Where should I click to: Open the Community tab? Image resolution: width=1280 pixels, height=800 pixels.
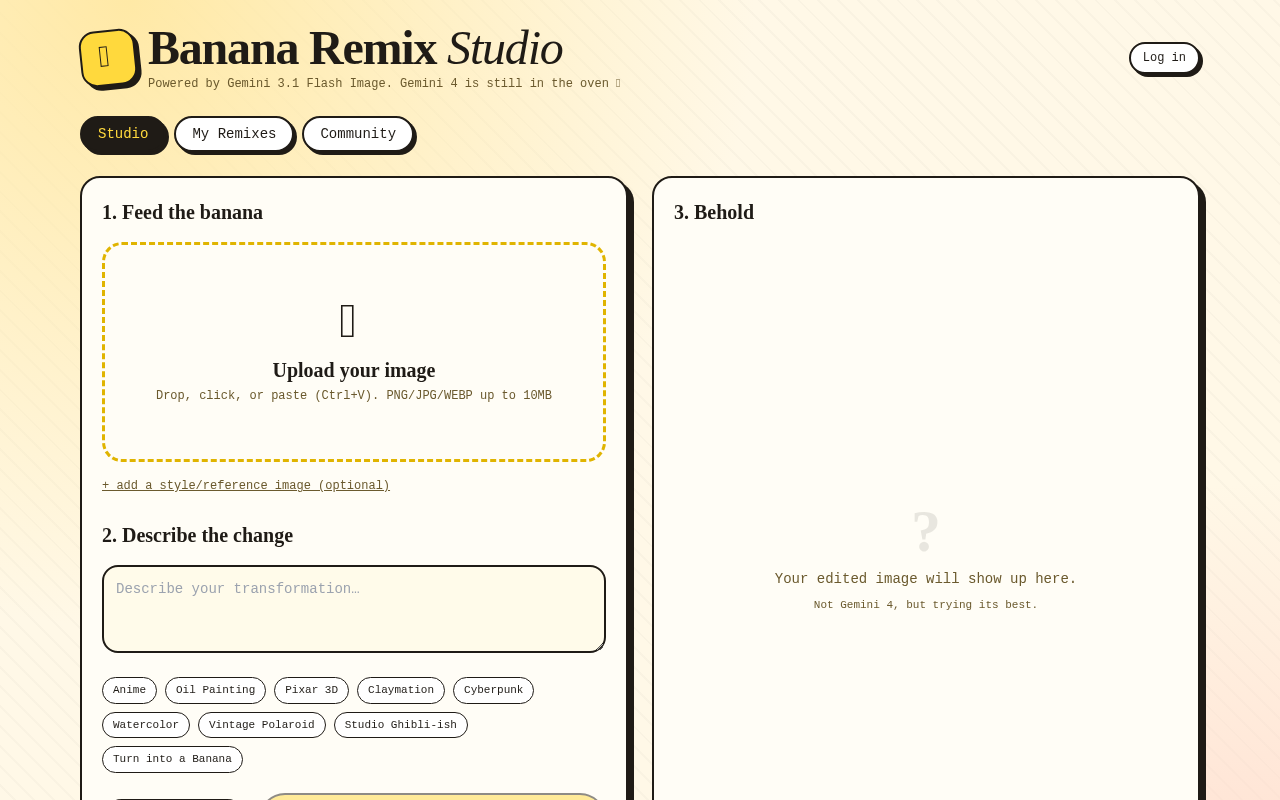point(358,134)
